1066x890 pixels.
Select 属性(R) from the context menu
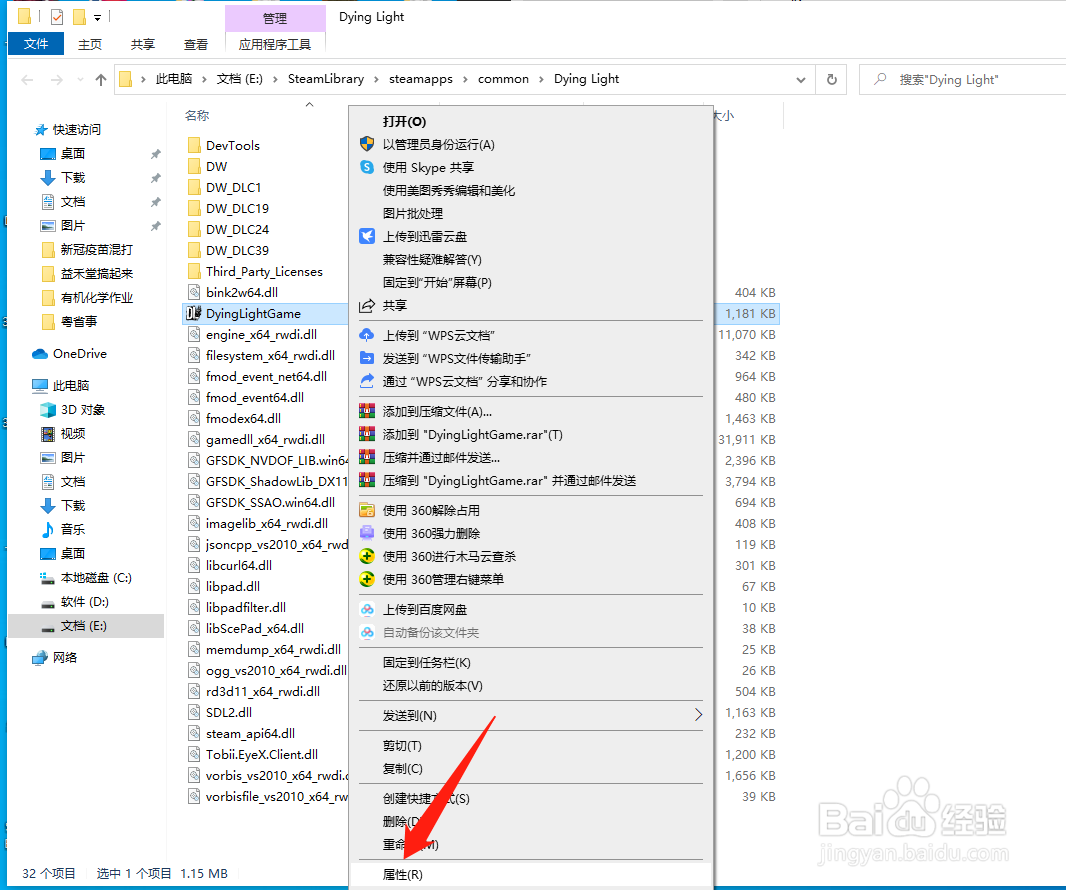click(x=532, y=874)
